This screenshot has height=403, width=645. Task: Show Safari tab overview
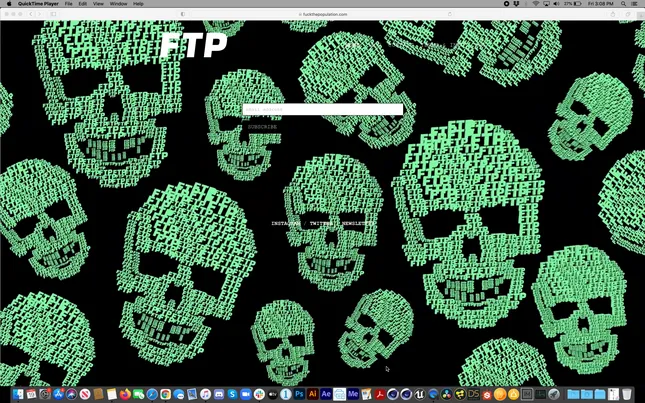click(628, 14)
